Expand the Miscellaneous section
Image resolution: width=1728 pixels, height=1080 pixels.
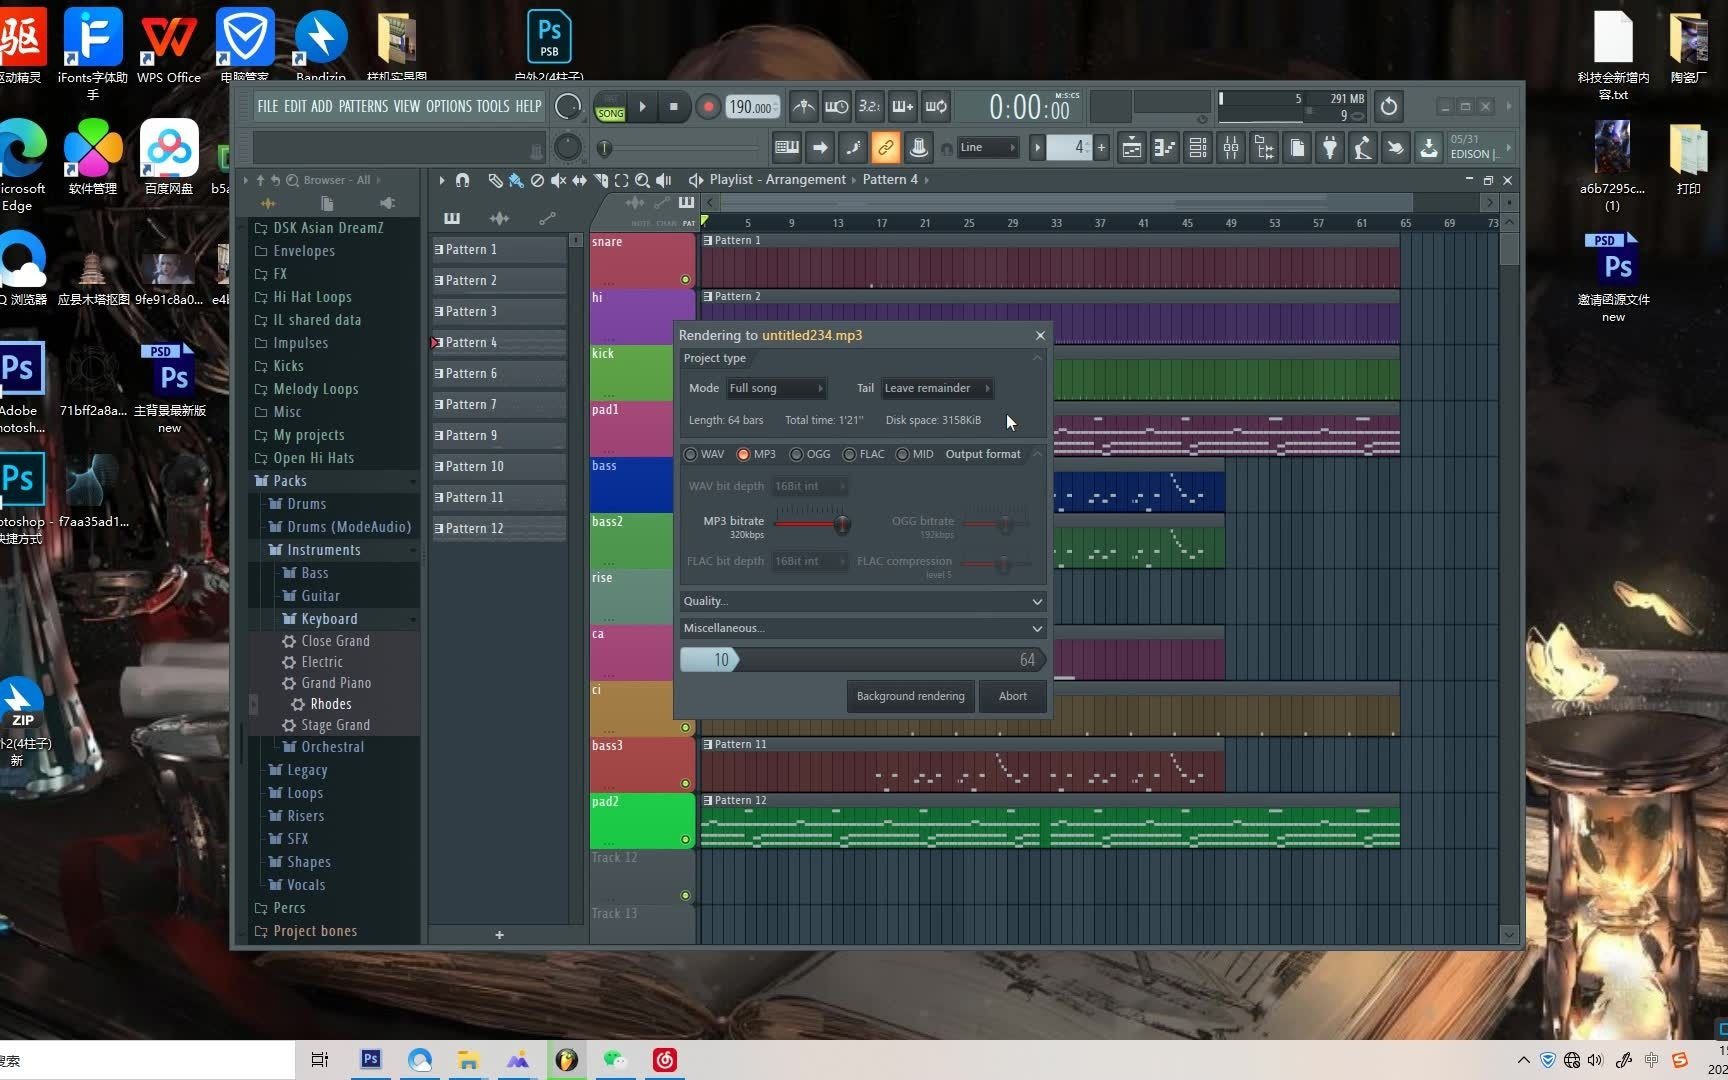(863, 628)
